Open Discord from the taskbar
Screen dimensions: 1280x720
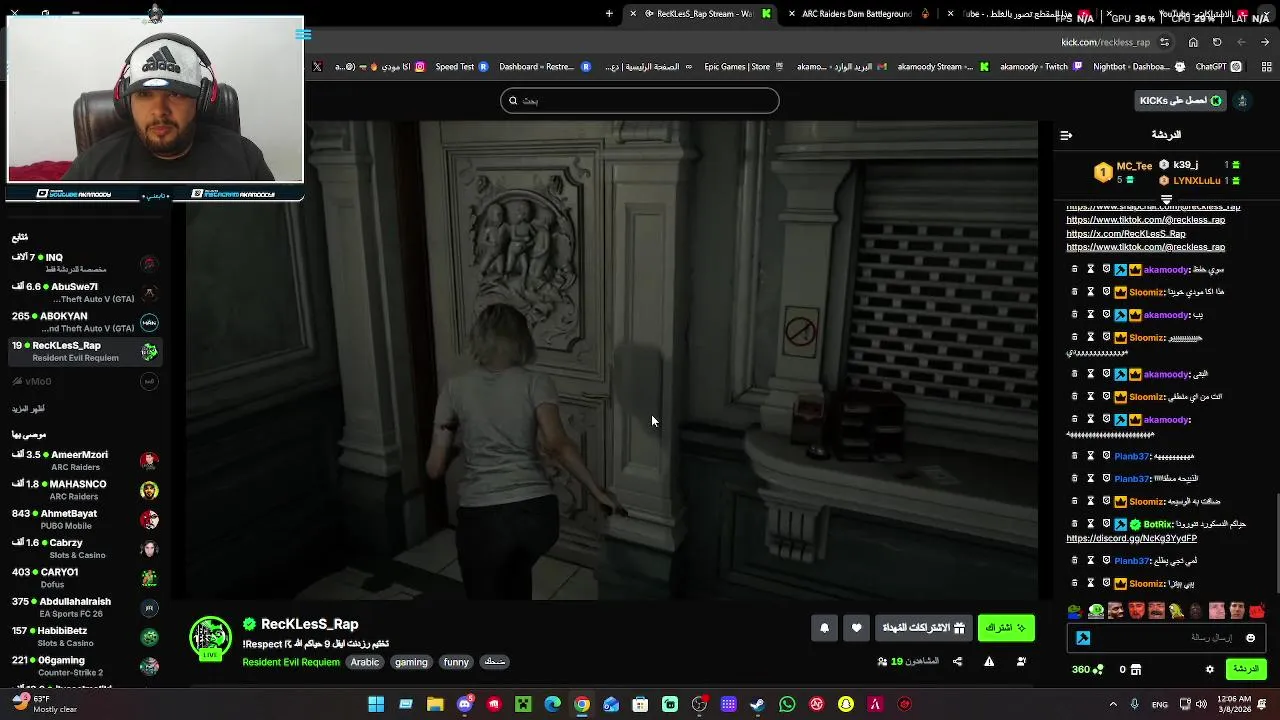[464, 704]
